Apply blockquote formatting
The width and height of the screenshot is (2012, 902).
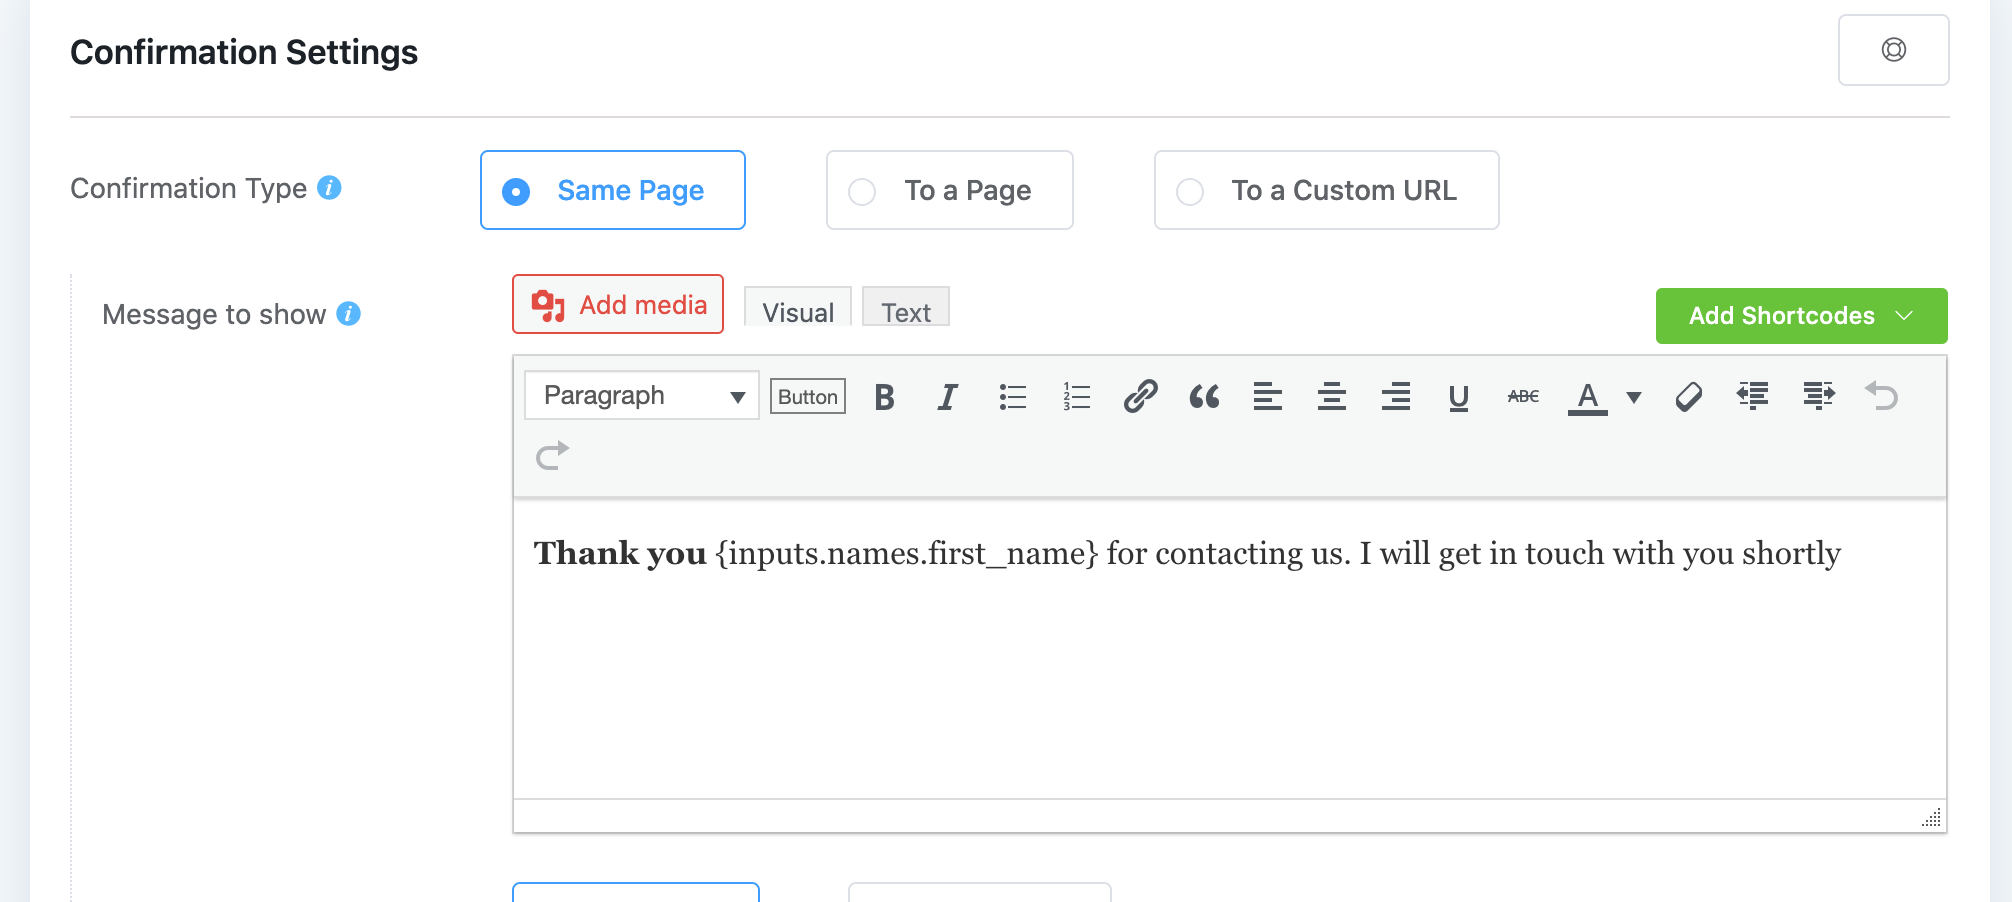click(1204, 397)
